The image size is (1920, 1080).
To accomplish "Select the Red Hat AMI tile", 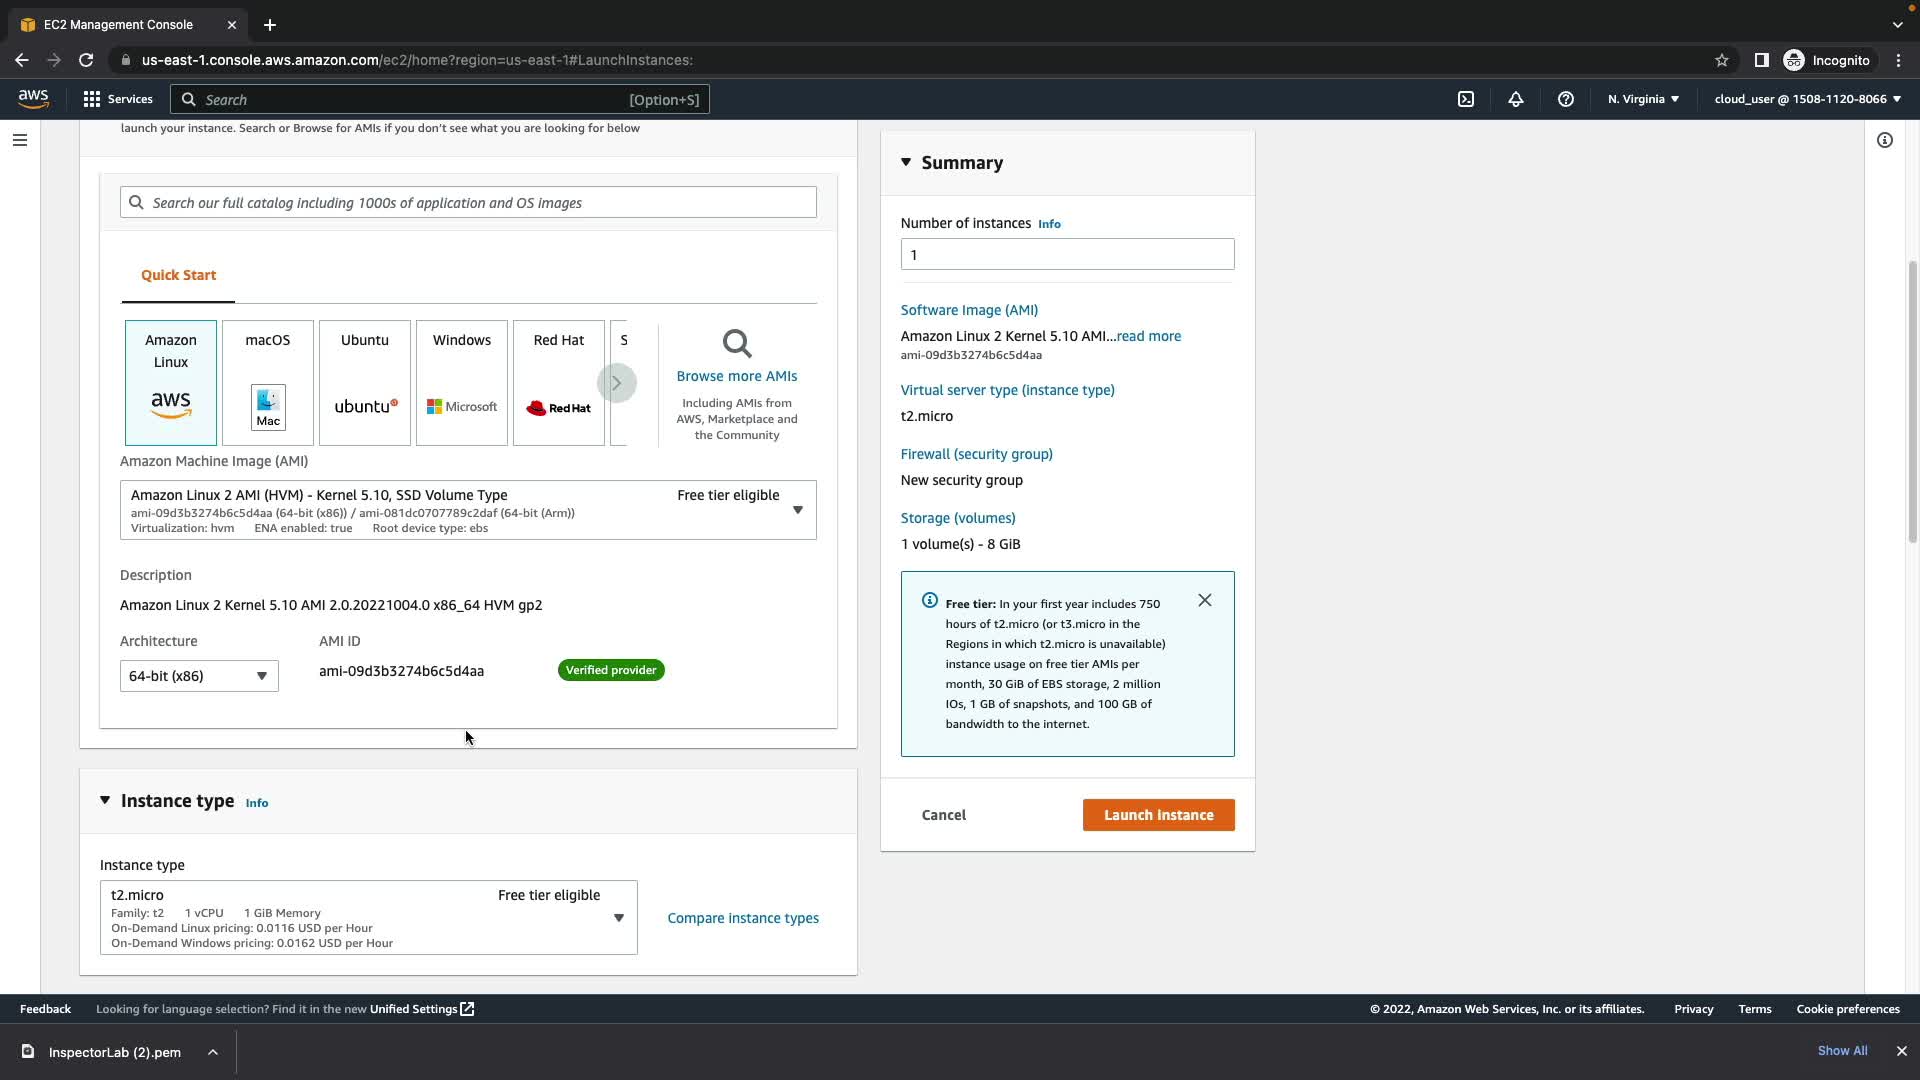I will pos(559,383).
